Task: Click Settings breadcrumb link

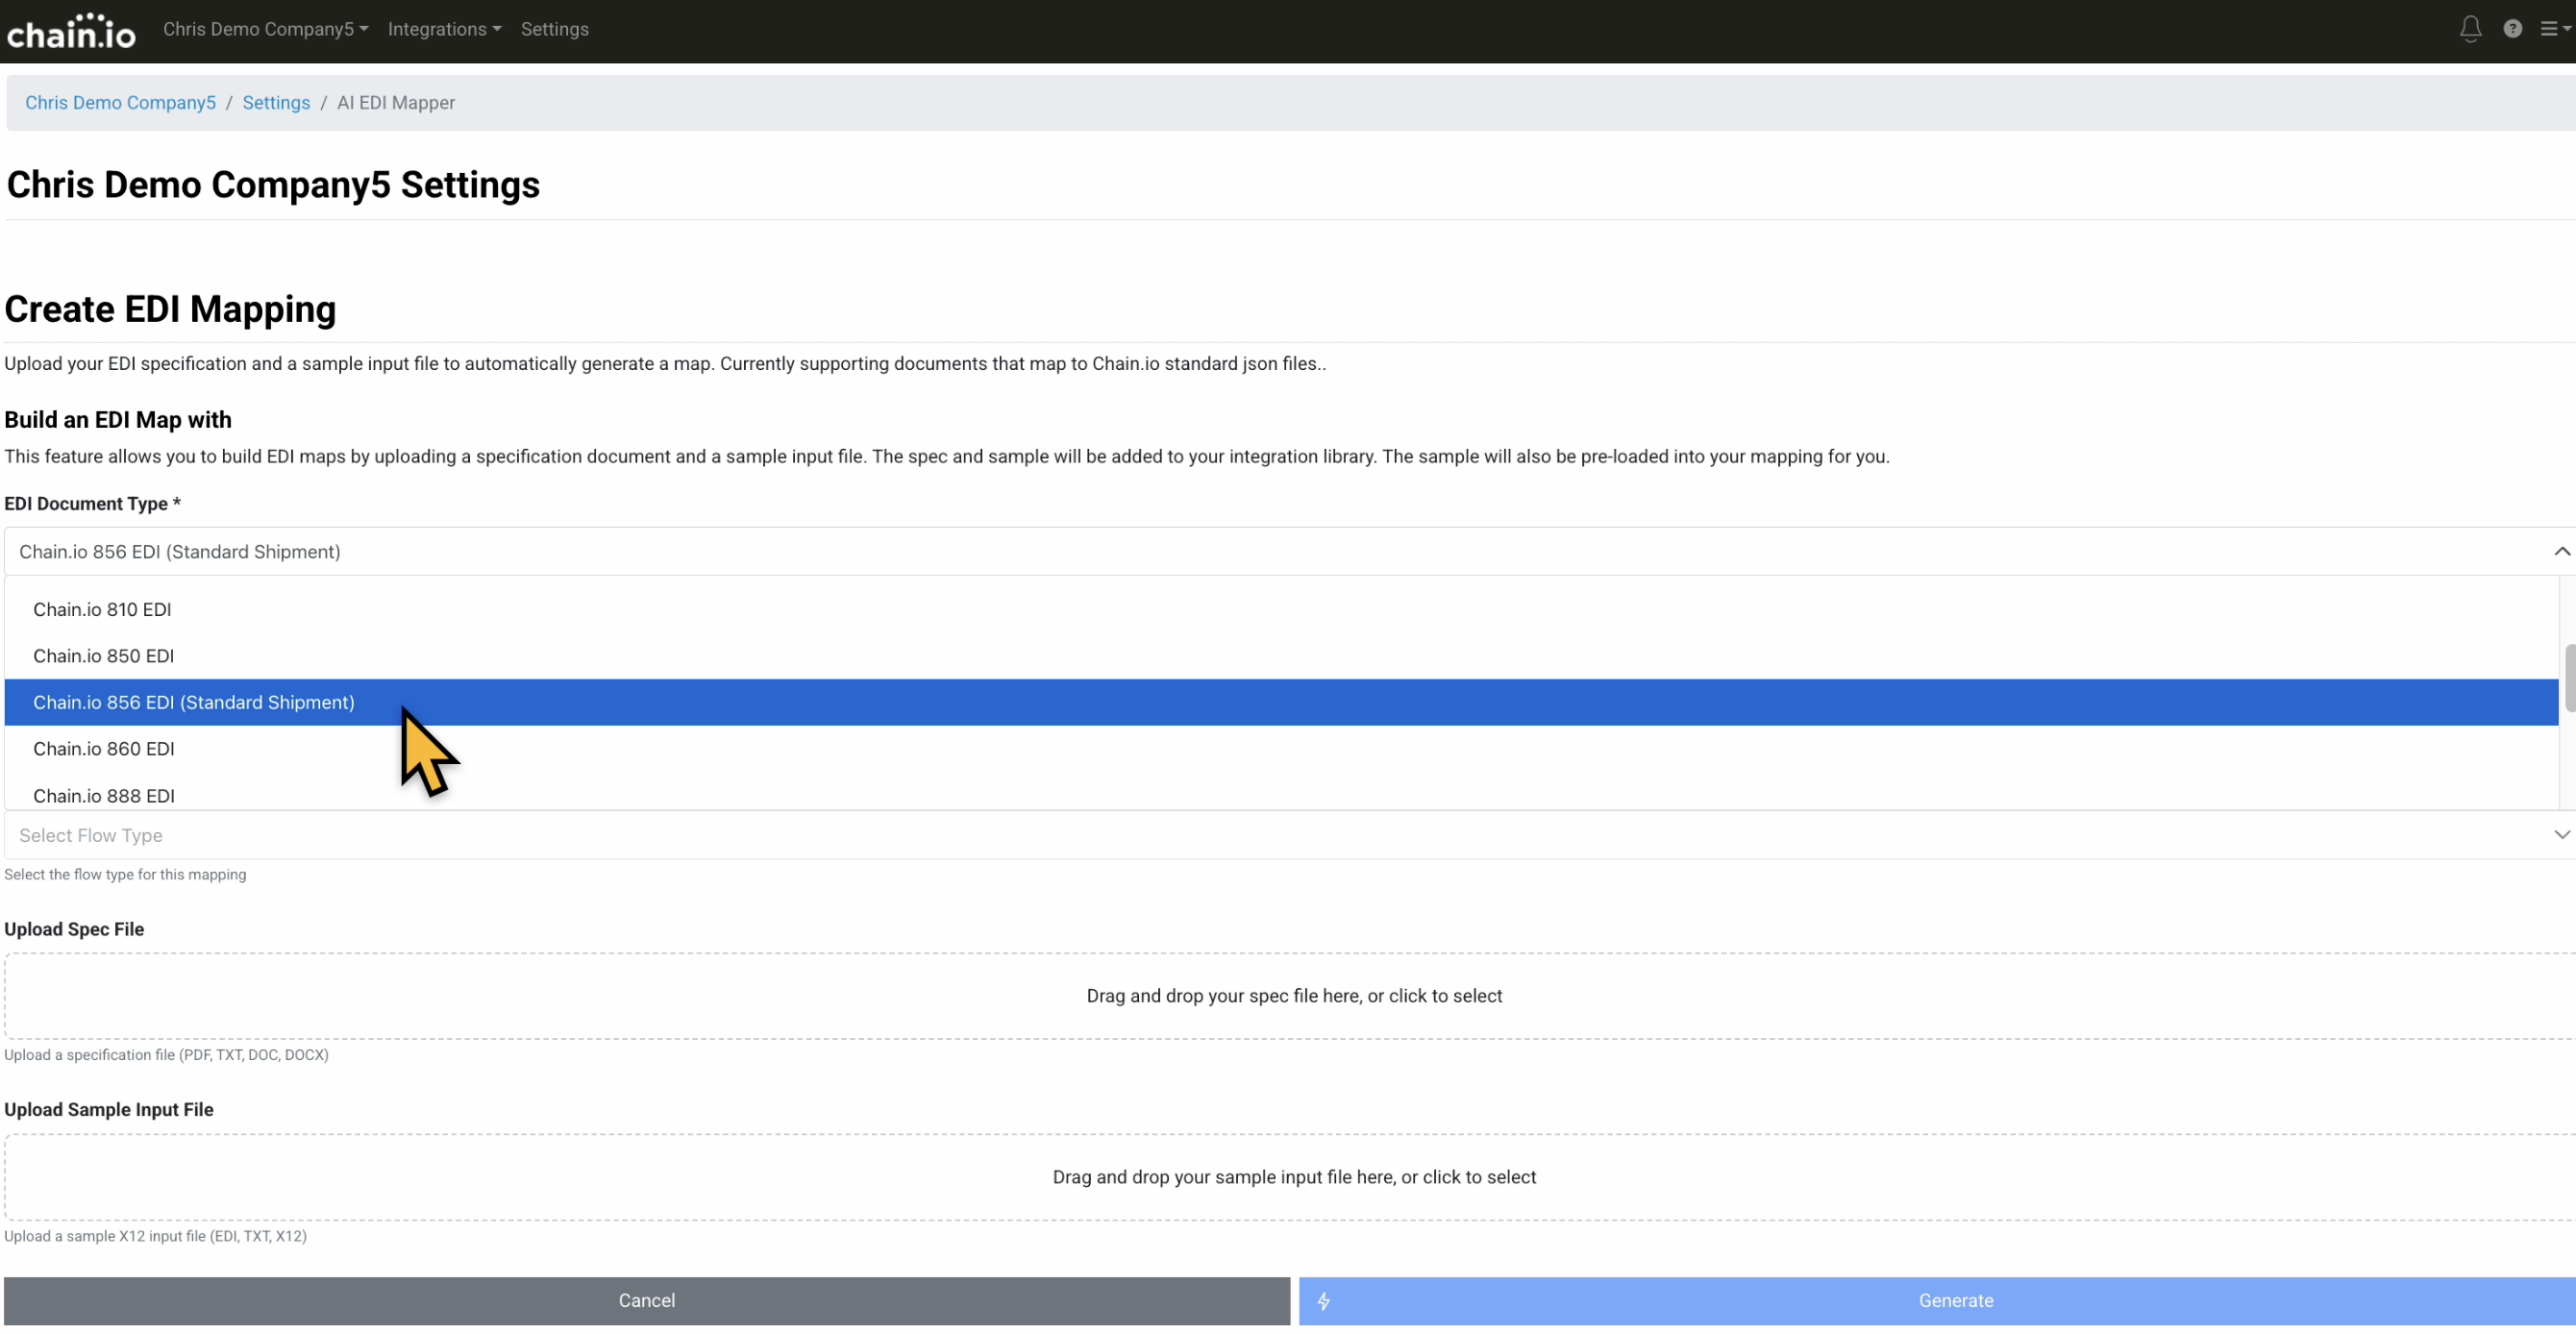Action: (x=276, y=103)
